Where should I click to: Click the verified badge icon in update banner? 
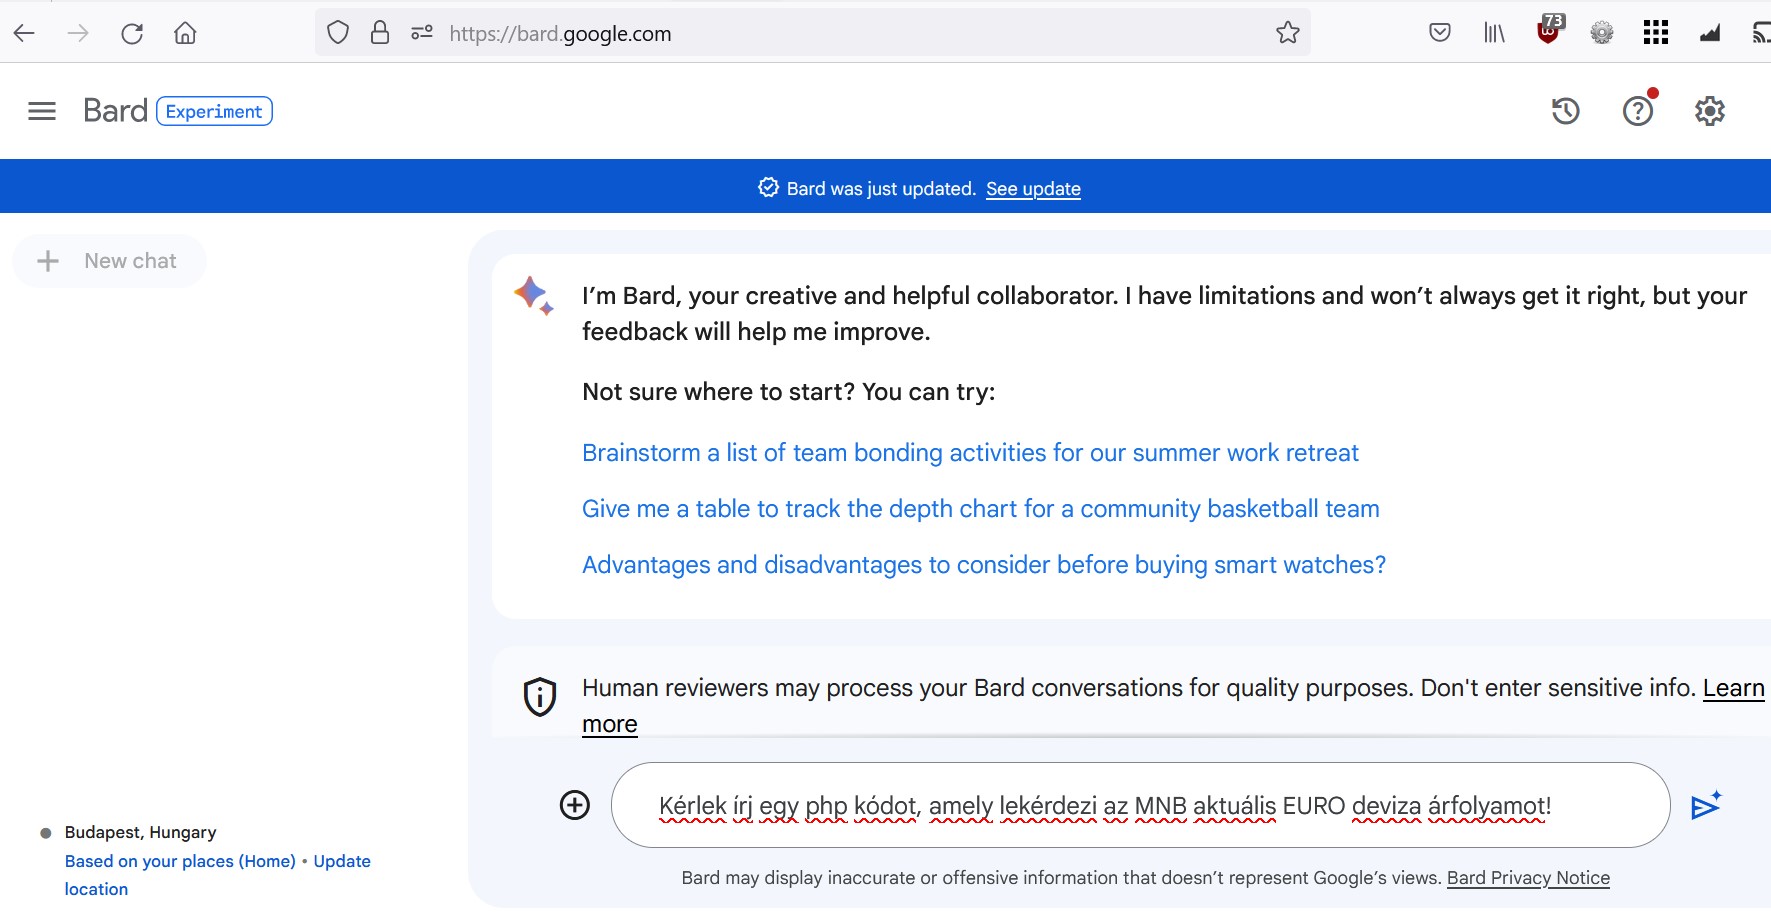[768, 187]
